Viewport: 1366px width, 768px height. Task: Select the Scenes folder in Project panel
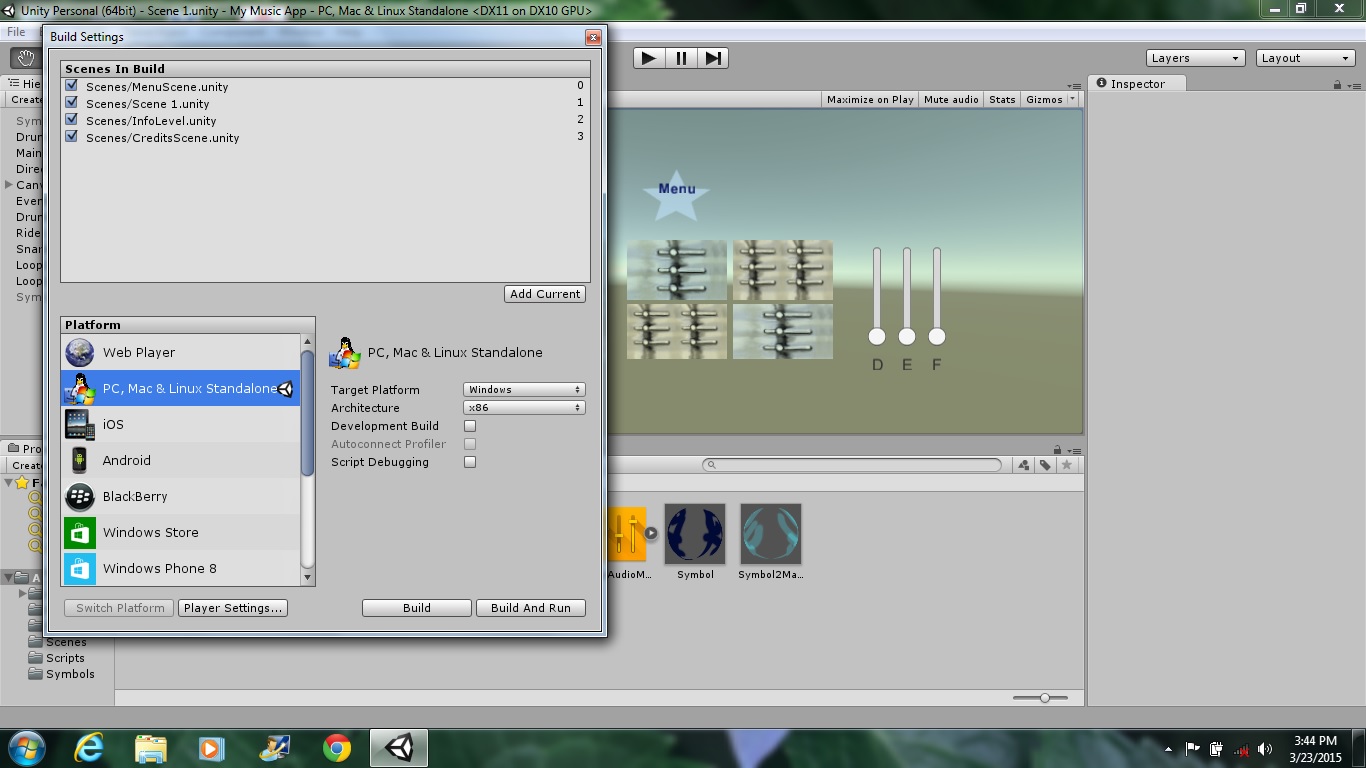[66, 642]
